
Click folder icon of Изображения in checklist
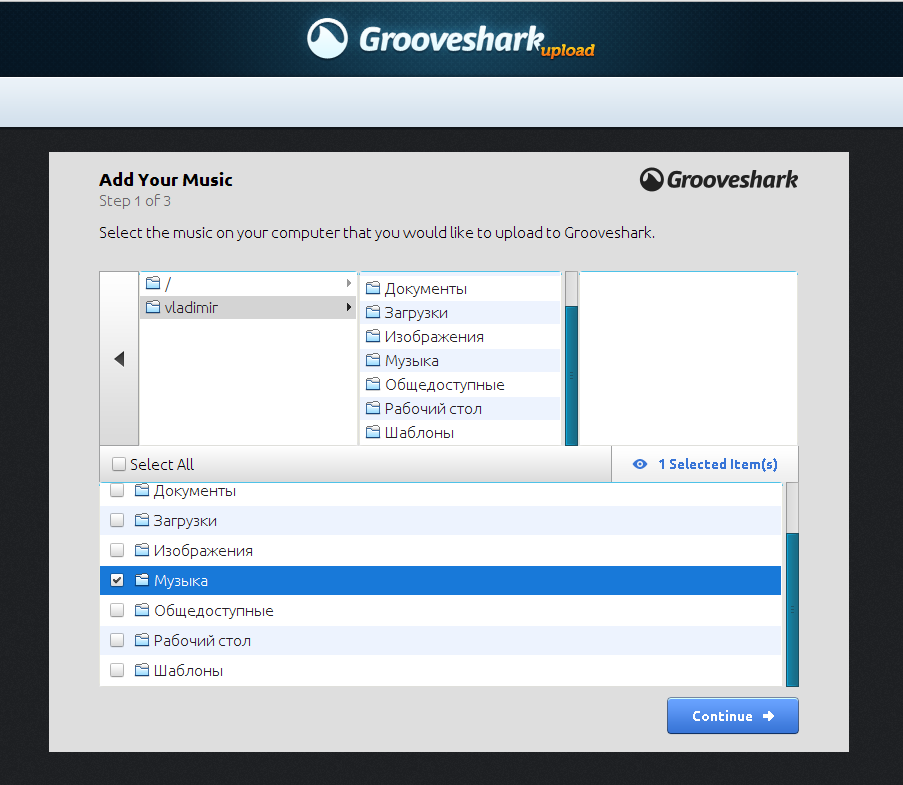coord(142,550)
